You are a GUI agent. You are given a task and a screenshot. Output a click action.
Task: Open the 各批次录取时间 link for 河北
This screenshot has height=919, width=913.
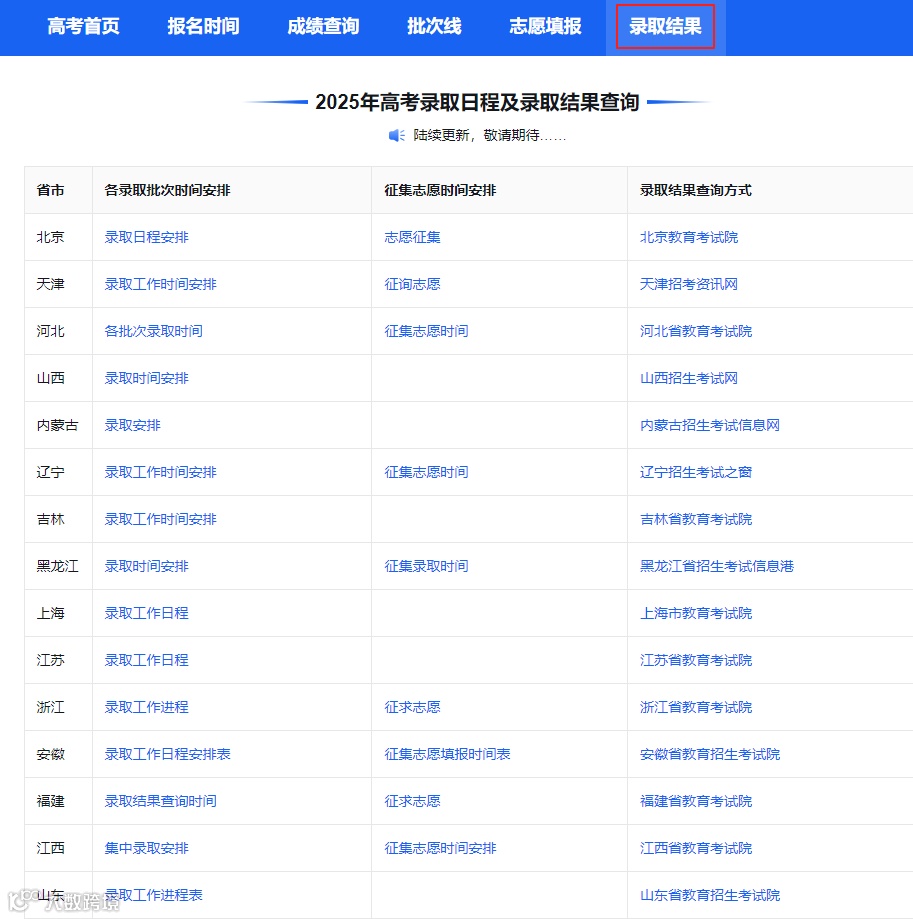click(x=154, y=331)
